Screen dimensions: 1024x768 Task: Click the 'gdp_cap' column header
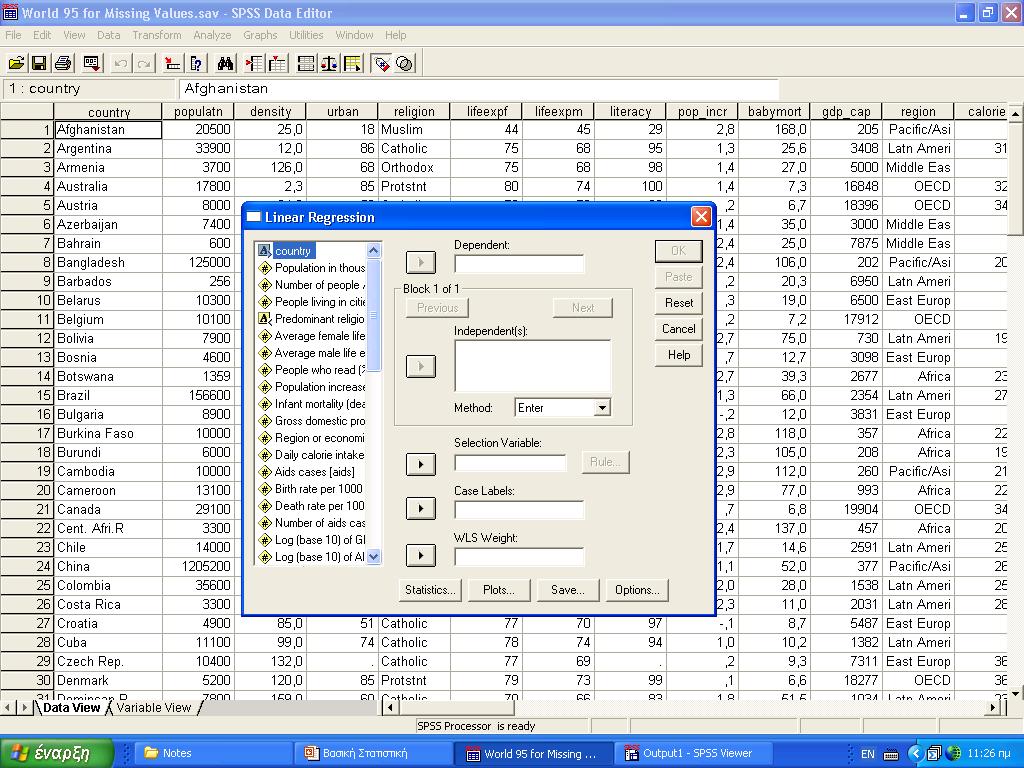click(x=846, y=112)
